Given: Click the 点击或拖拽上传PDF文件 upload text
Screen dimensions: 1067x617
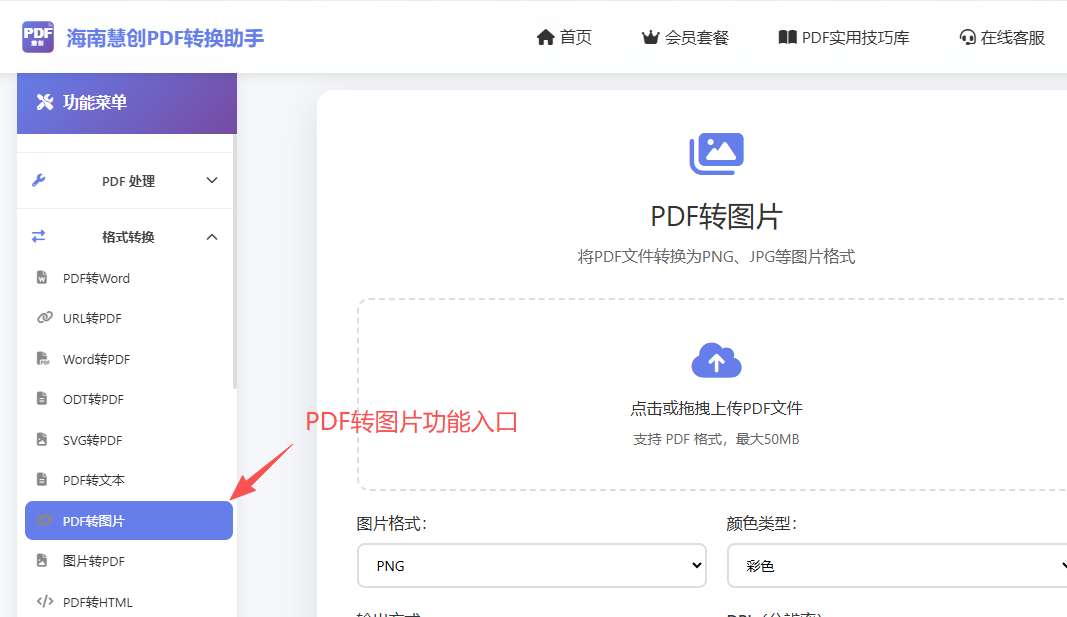Looking at the screenshot, I should tap(717, 408).
